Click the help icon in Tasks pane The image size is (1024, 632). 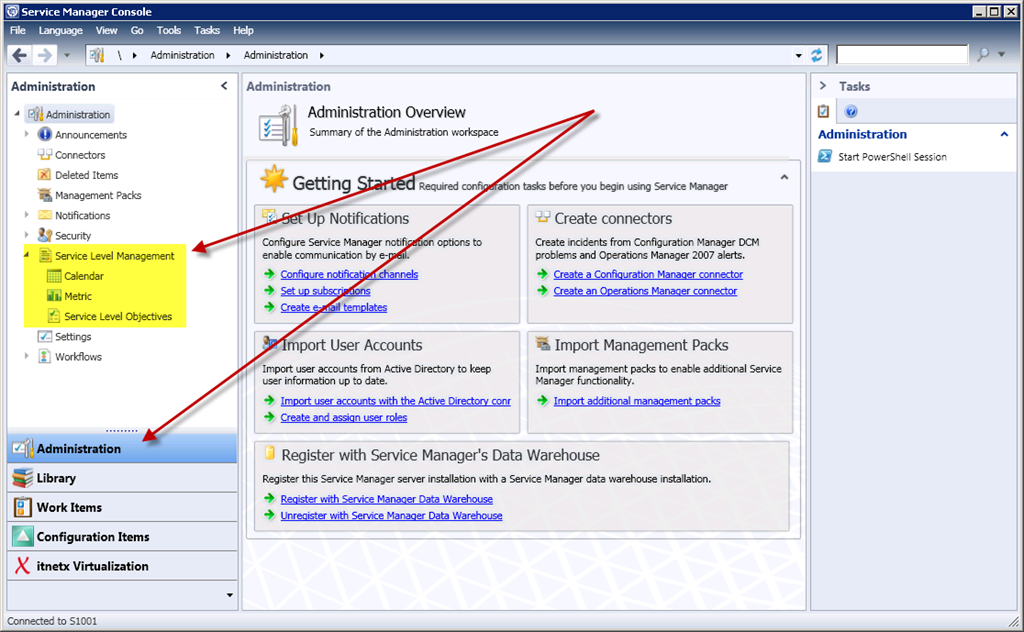[851, 112]
